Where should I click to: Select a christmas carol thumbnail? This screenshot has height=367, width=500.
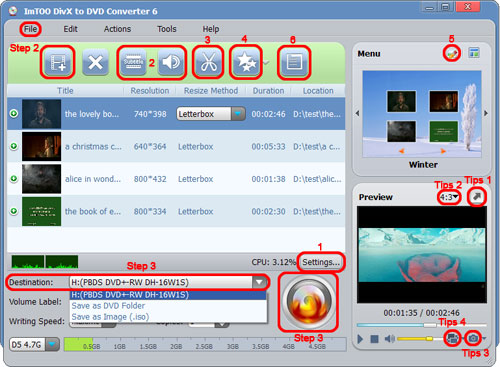[41, 146]
